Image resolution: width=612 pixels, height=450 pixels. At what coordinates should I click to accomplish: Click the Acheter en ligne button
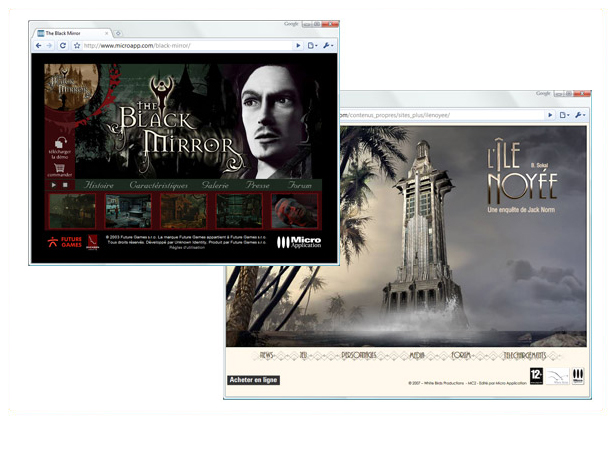(253, 380)
